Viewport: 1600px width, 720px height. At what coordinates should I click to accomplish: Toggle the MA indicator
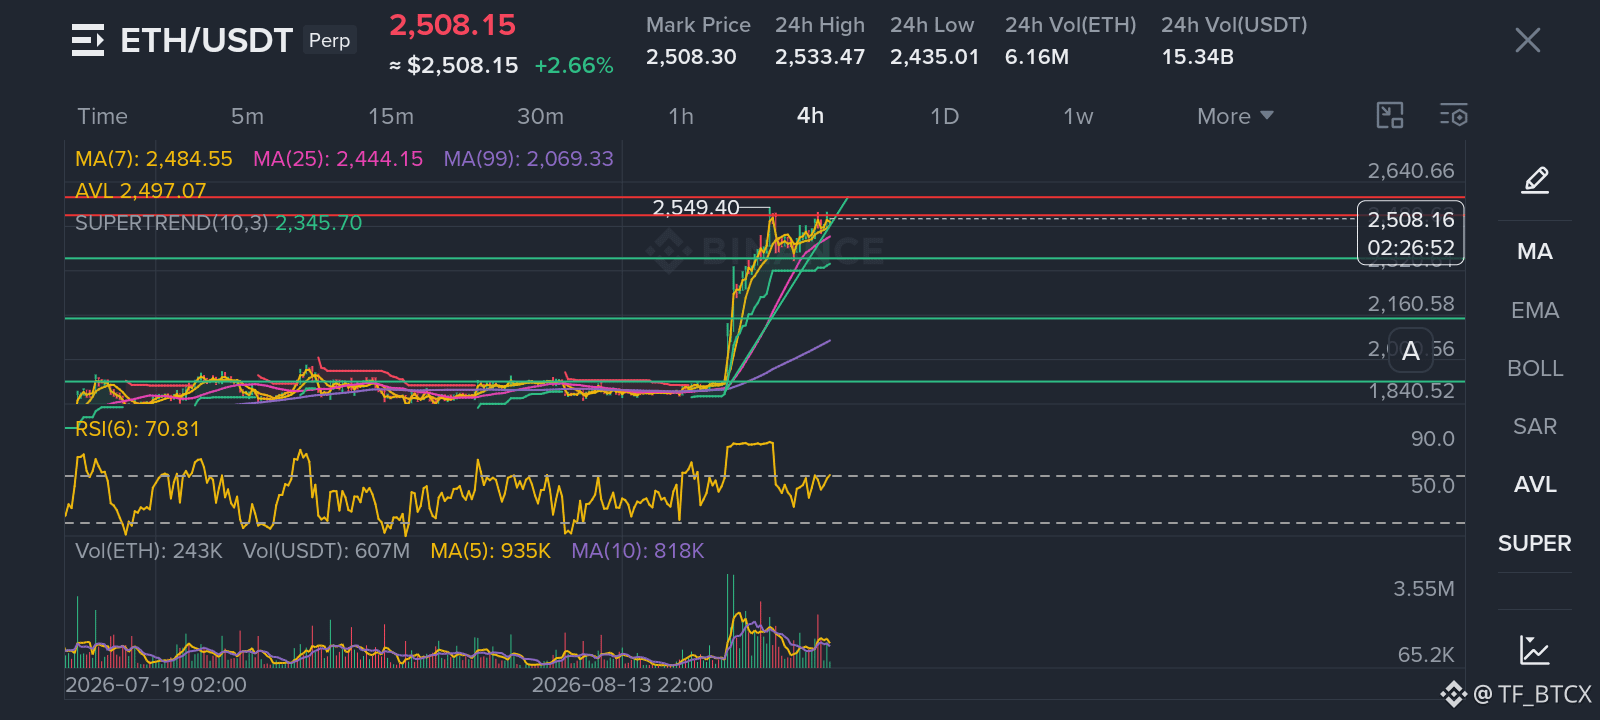point(1535,252)
